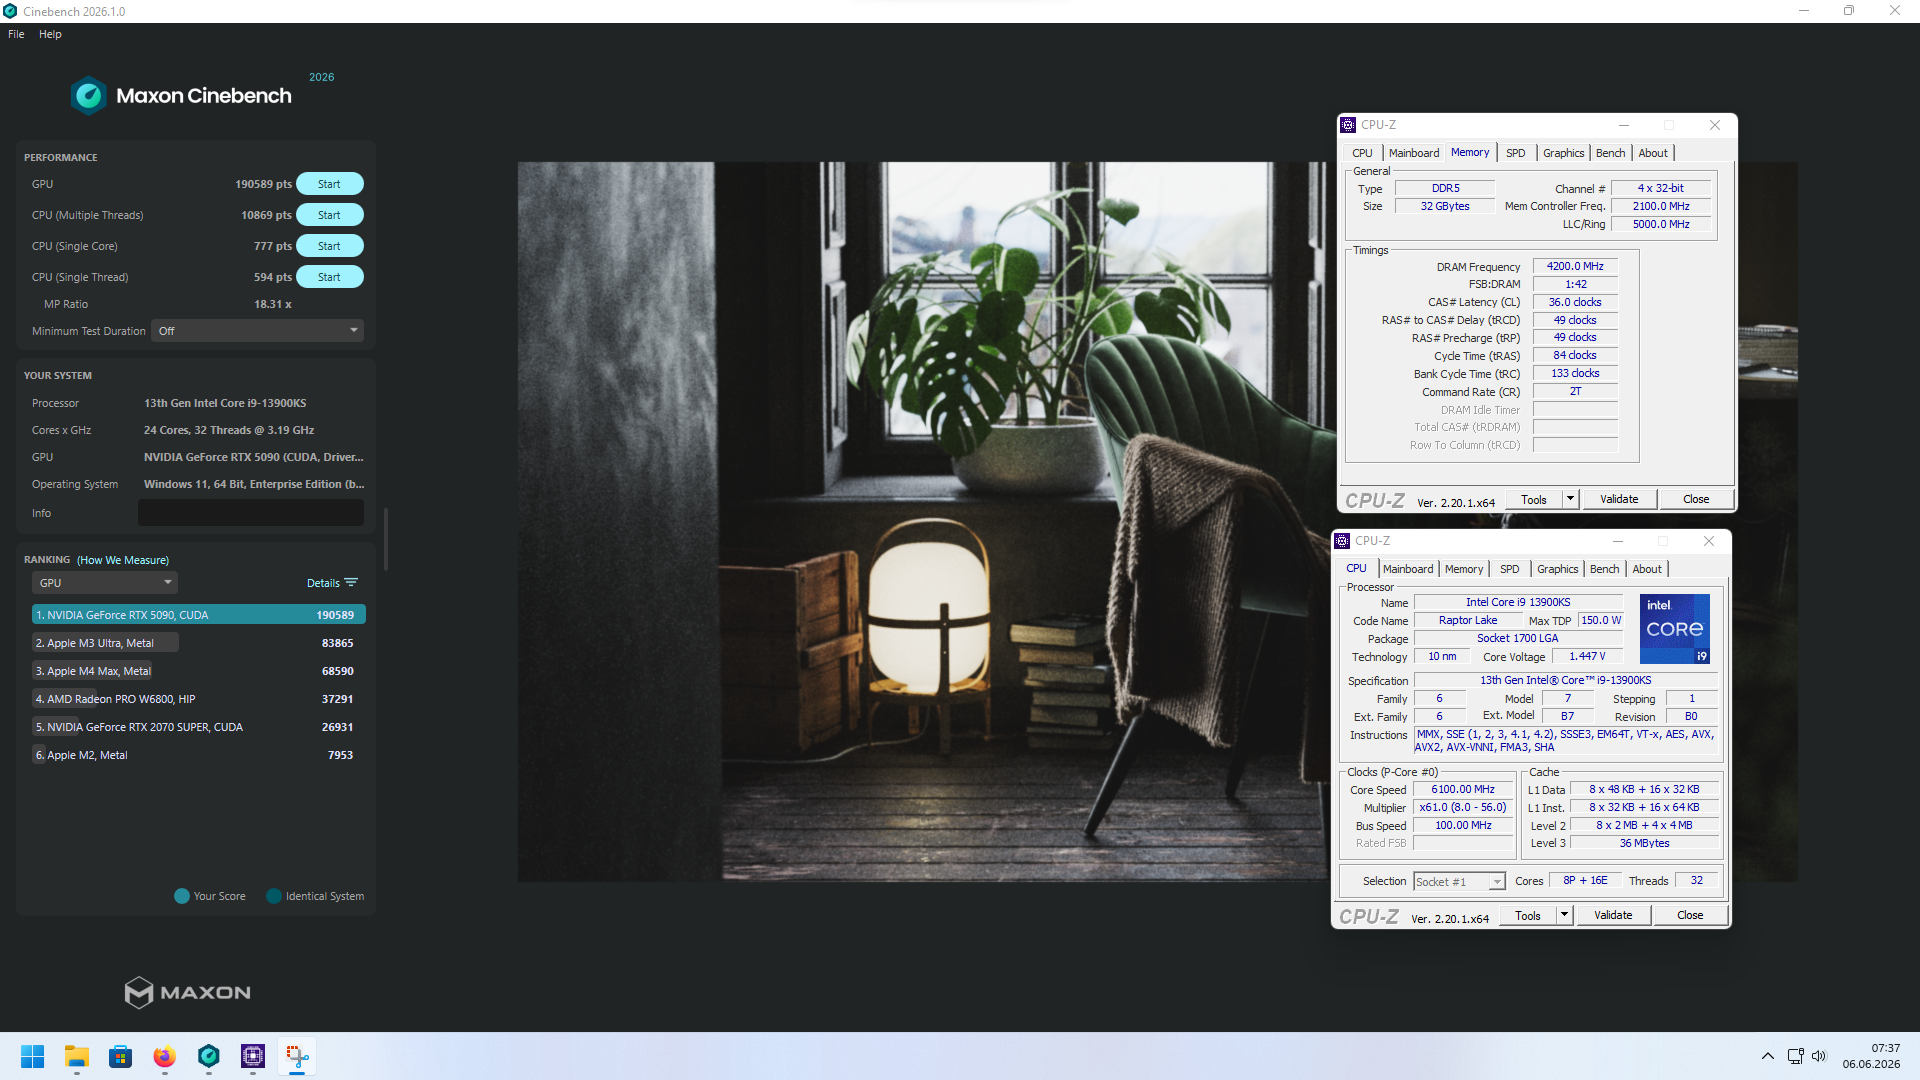1920x1080 pixels.
Task: Click Tools button in Memory CPU-Z window
Action: [x=1534, y=499]
